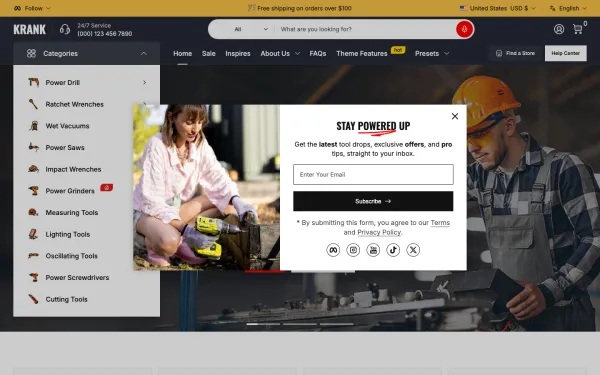The image size is (600, 375).
Task: Select the second hero slide indicator
Action: click(x=300, y=324)
